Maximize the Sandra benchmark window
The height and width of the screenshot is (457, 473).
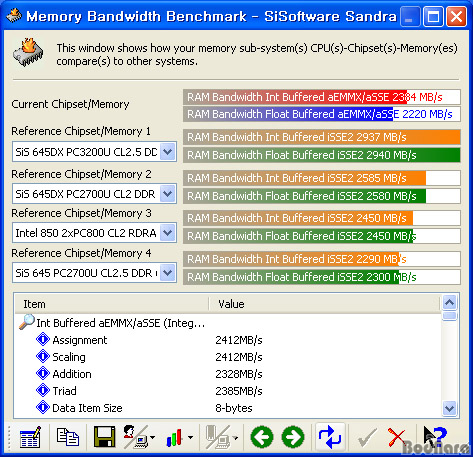pos(433,17)
